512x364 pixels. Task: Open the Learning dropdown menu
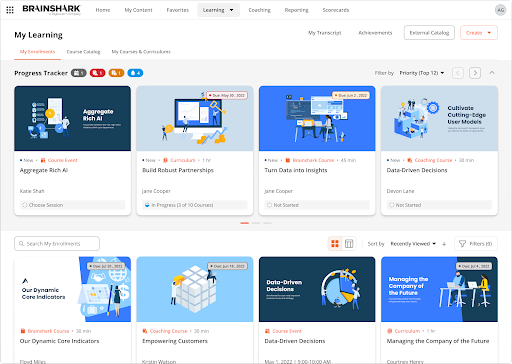[218, 10]
